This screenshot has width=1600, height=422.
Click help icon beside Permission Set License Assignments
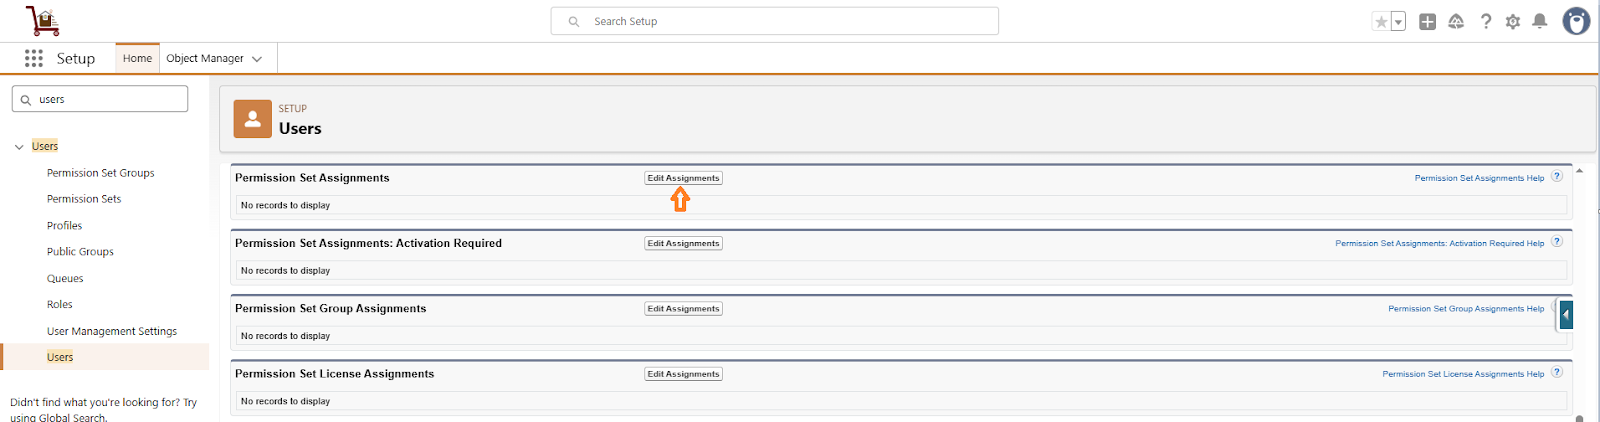click(1557, 373)
